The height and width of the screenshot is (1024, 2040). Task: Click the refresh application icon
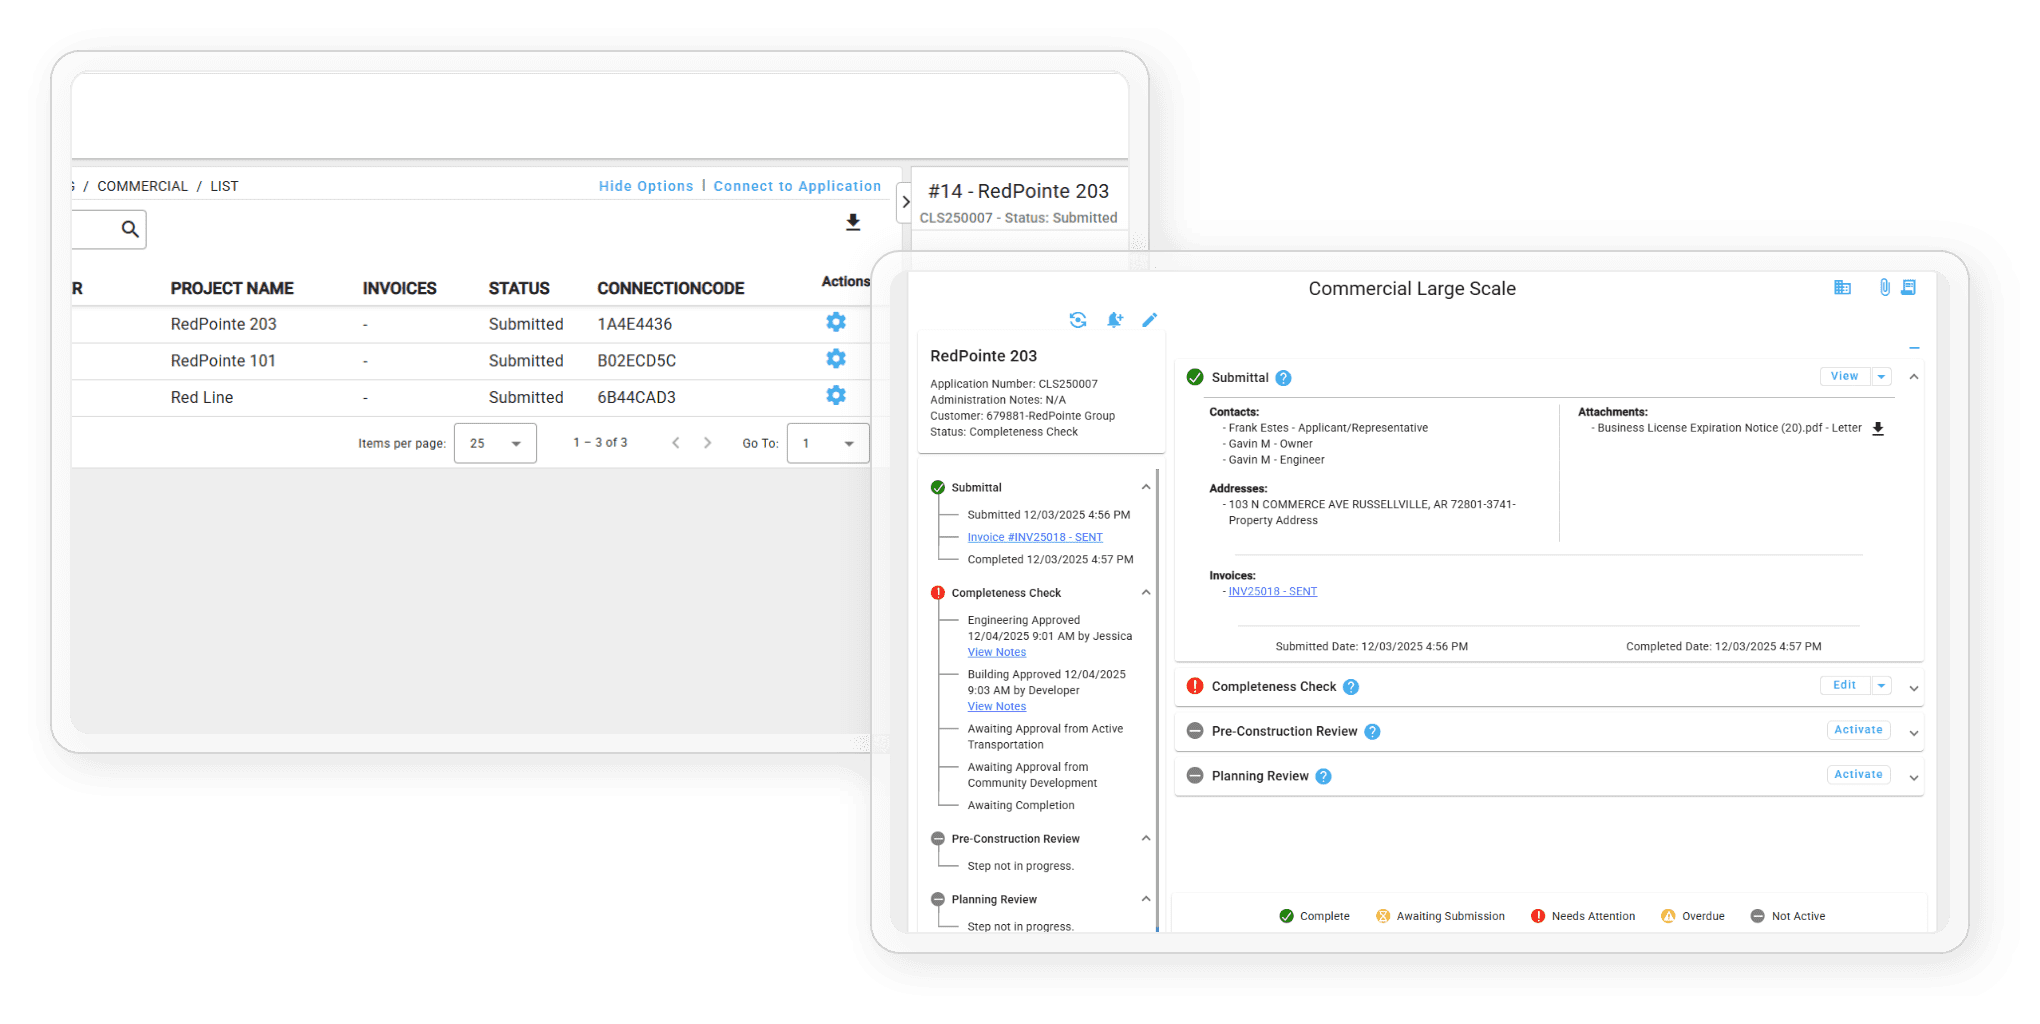(1077, 320)
